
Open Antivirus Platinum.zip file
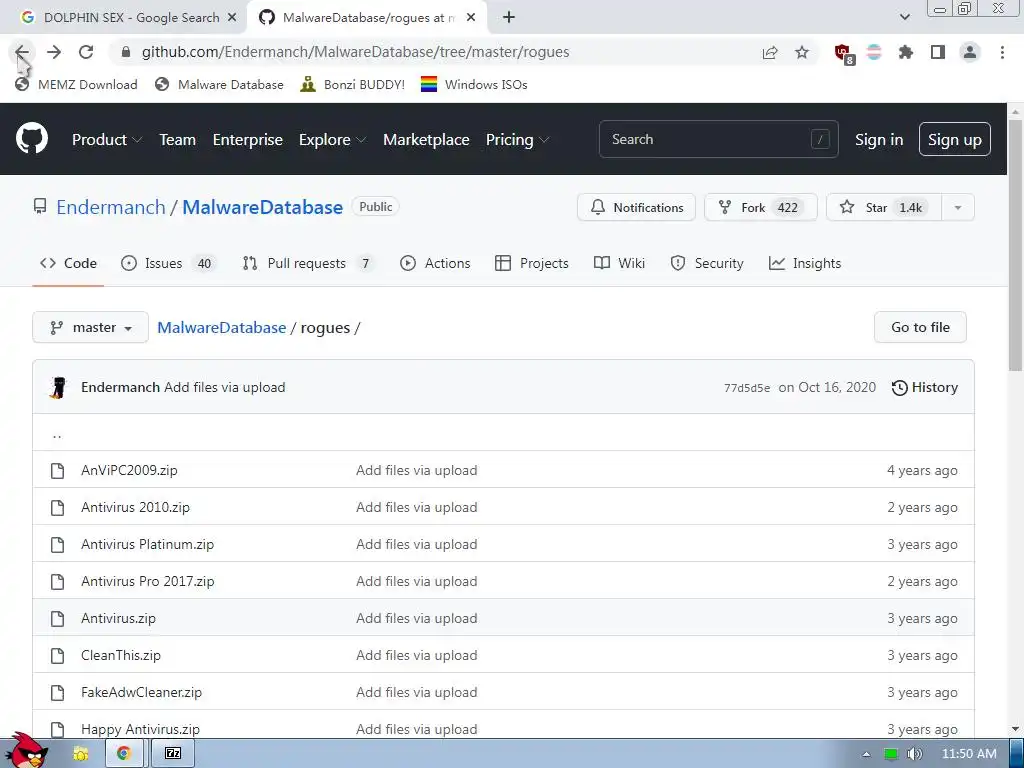(148, 544)
